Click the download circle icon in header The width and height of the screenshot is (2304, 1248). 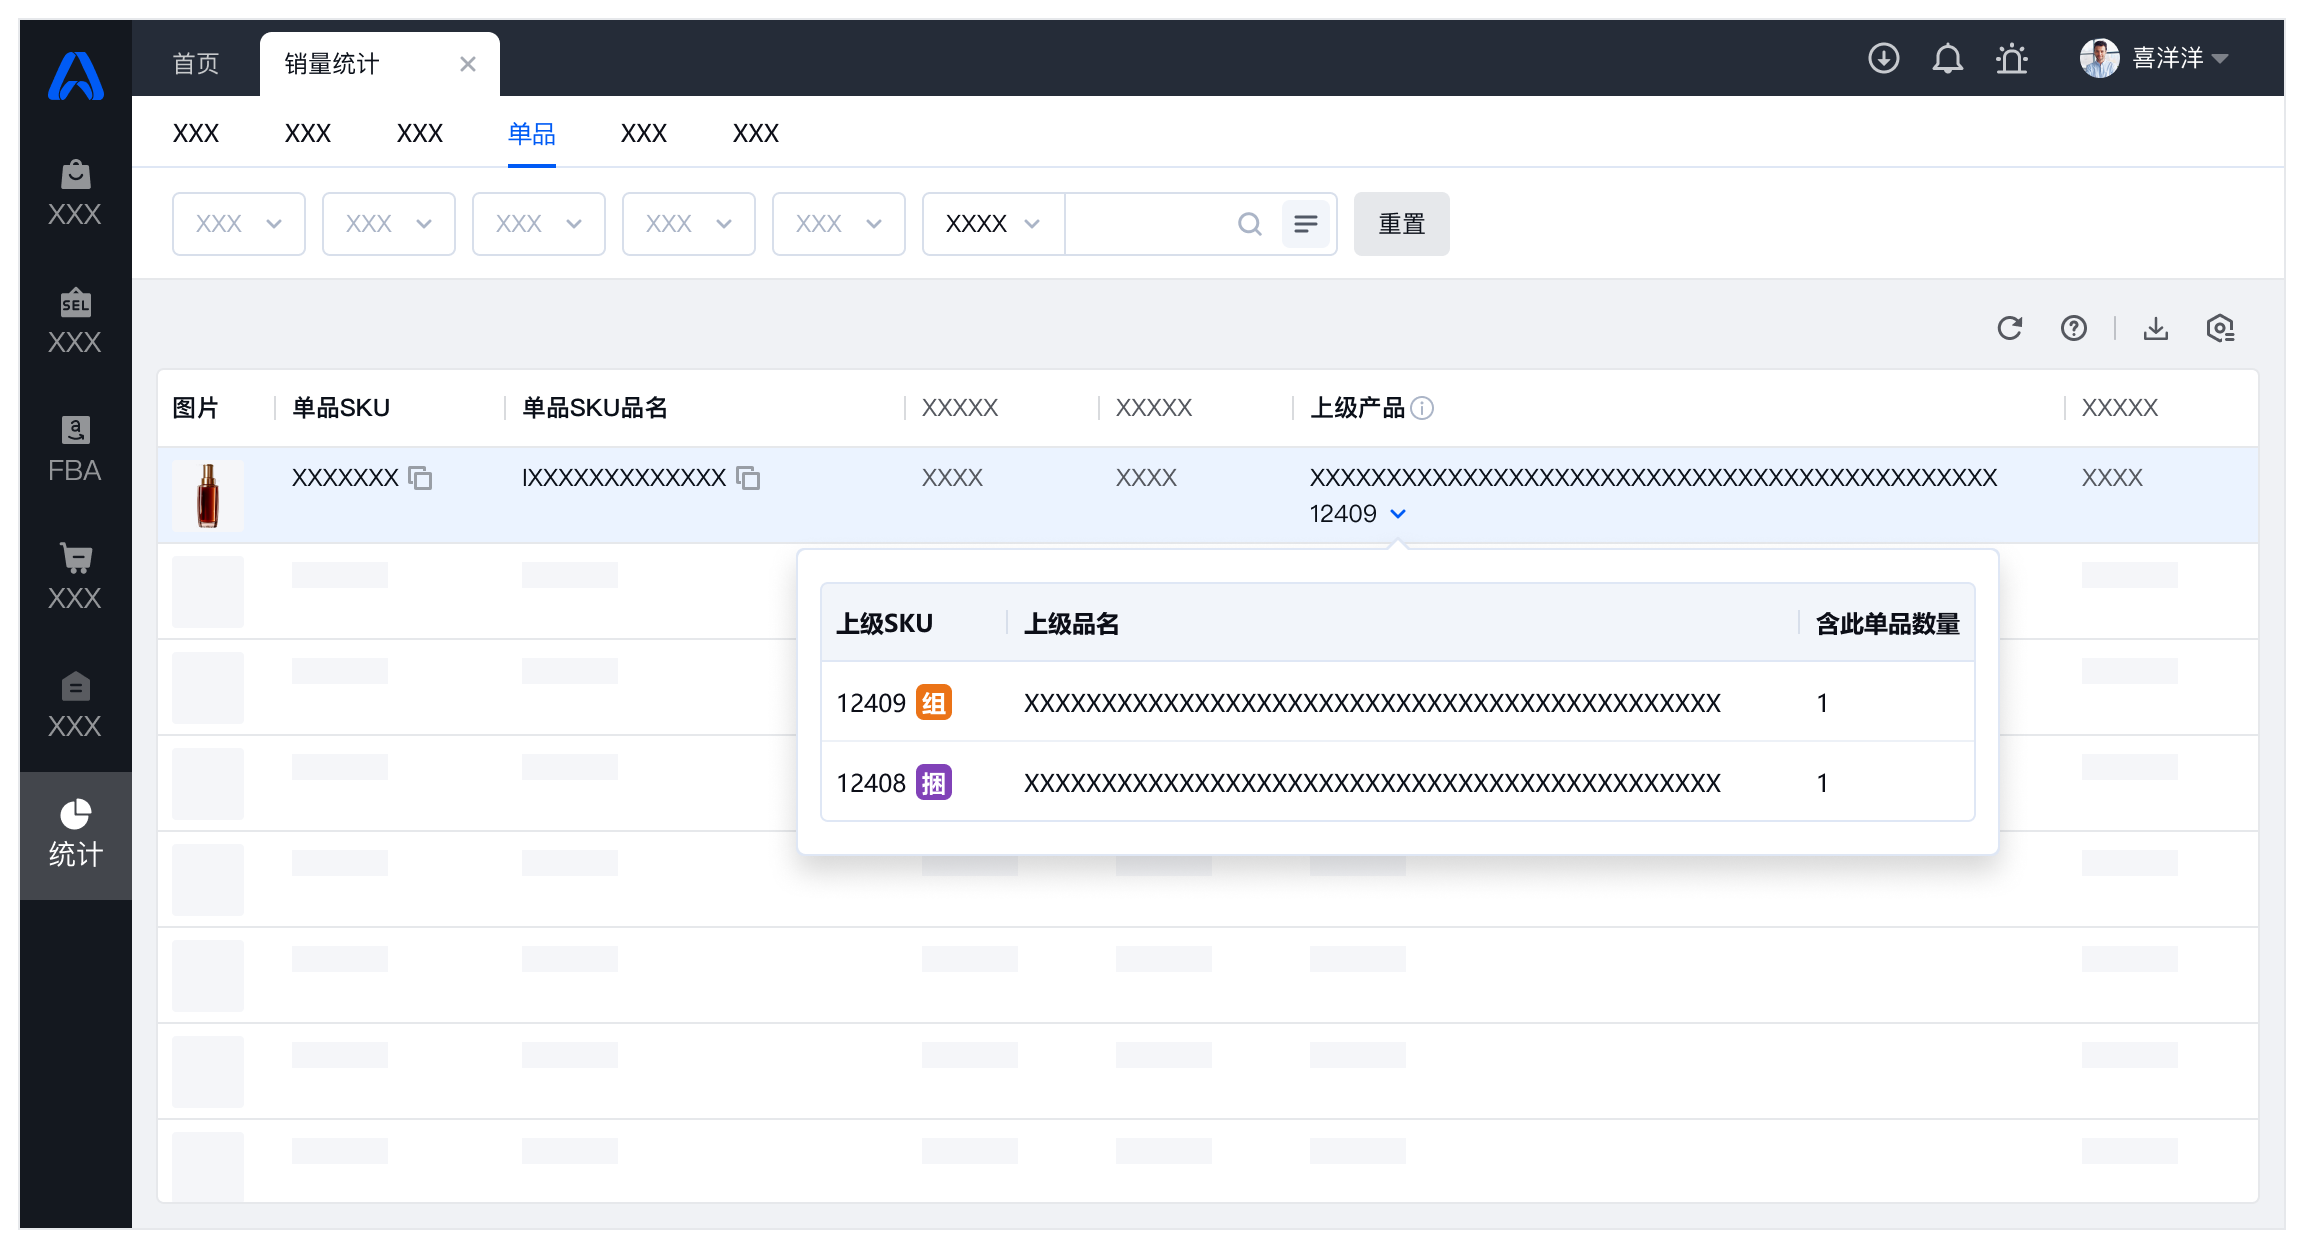point(1883,59)
